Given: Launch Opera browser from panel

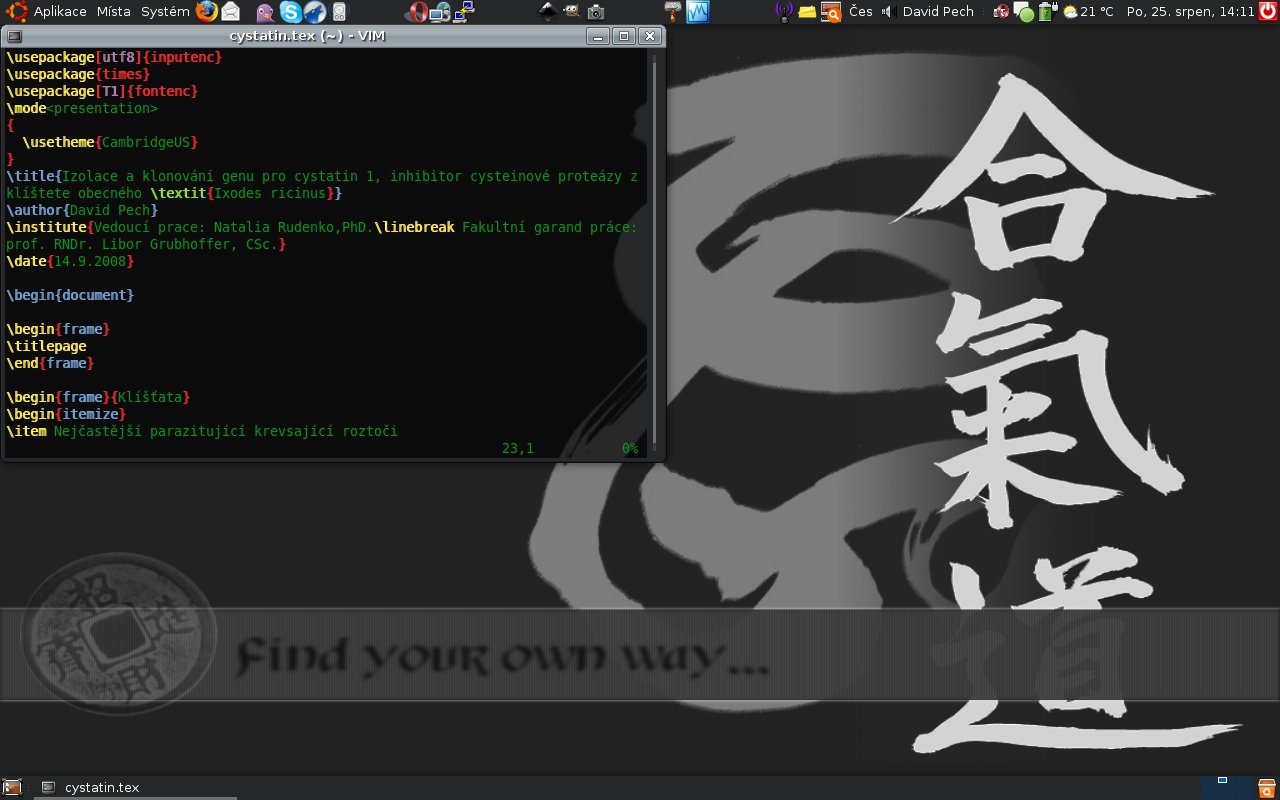Looking at the screenshot, I should [418, 12].
